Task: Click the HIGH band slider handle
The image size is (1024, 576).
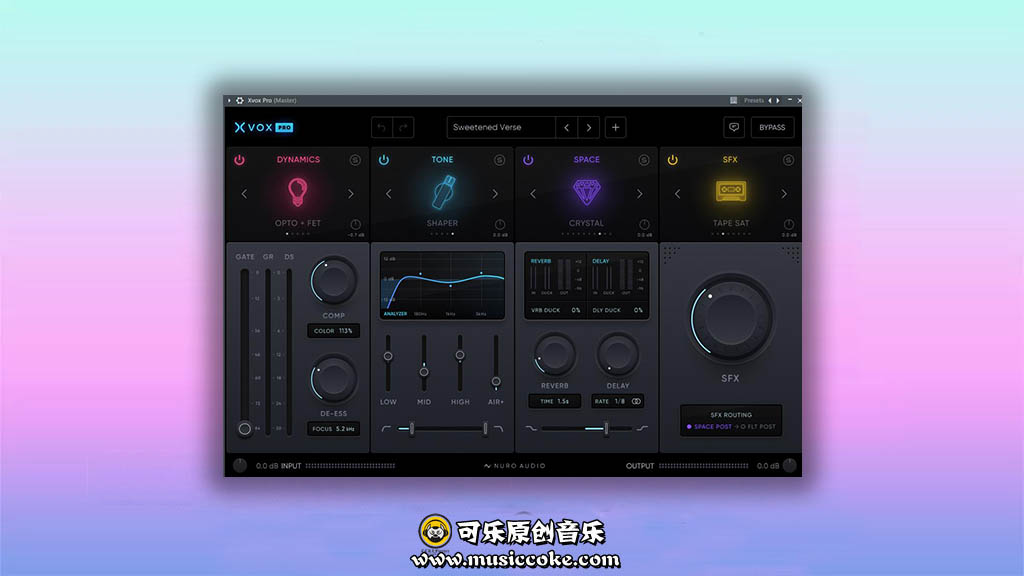Action: (x=460, y=355)
